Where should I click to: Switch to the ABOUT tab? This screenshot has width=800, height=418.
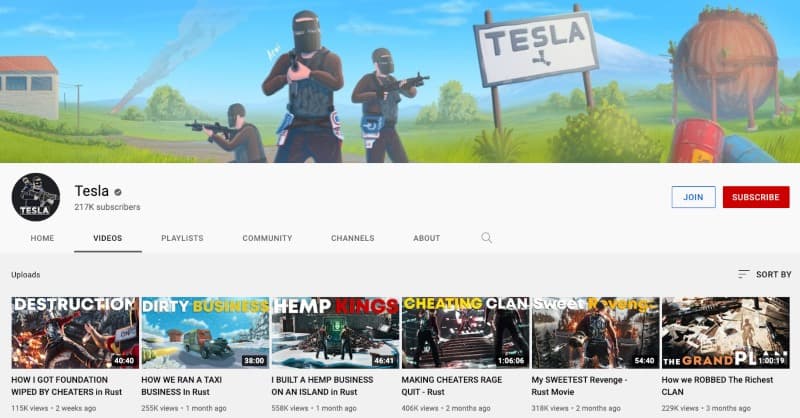(427, 238)
